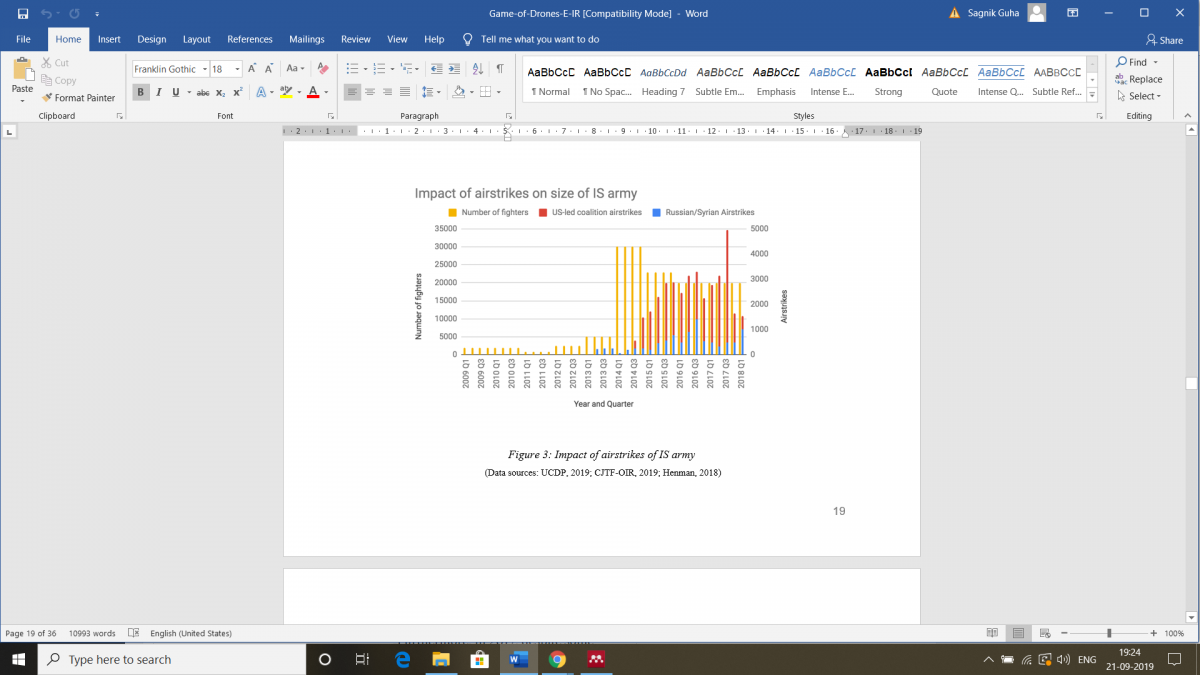Click the Copy command
Image resolution: width=1200 pixels, height=675 pixels.
pyautogui.click(x=59, y=80)
